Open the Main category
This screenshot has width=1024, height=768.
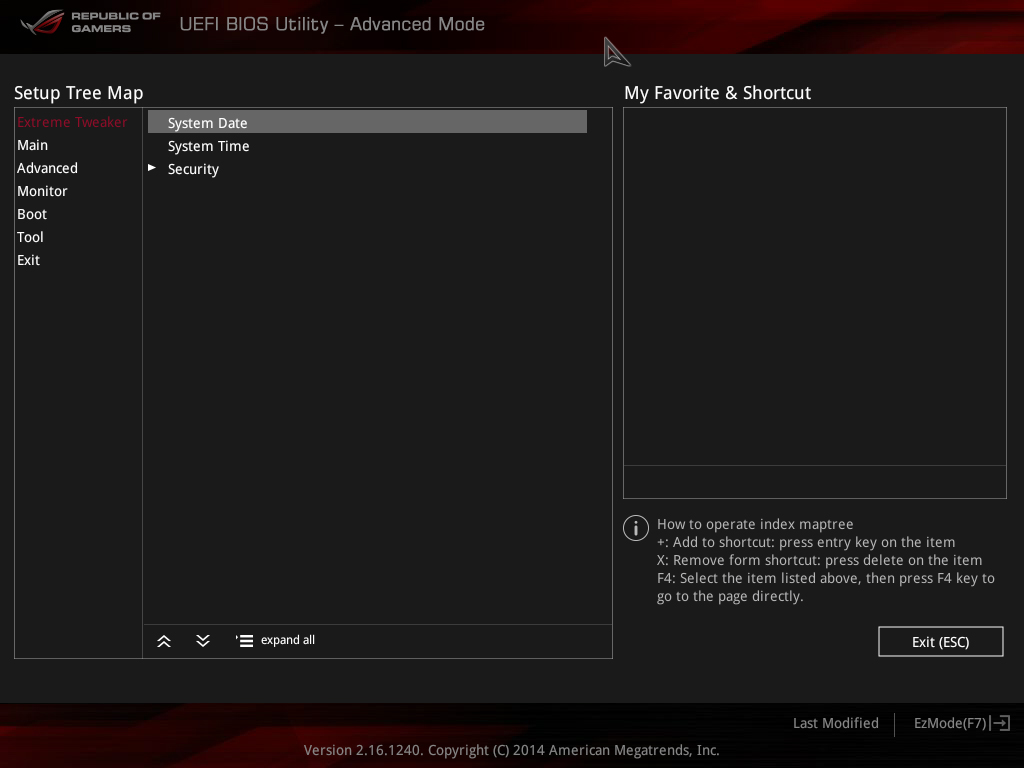[33, 145]
